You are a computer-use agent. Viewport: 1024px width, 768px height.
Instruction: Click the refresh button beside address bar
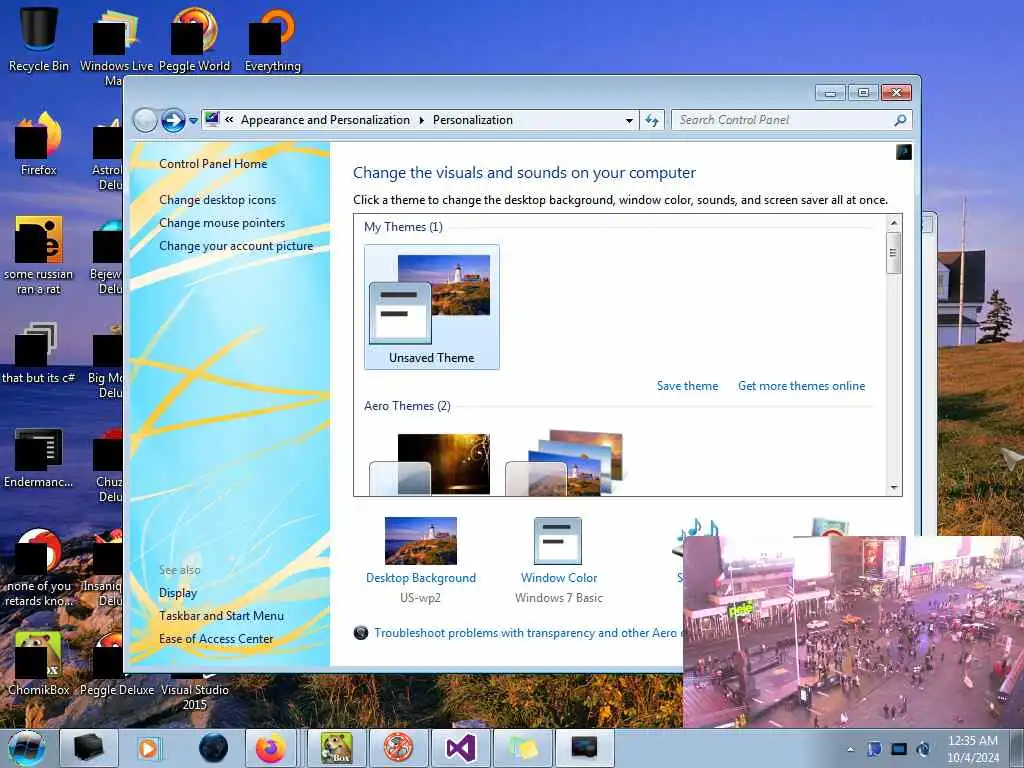[x=652, y=120]
